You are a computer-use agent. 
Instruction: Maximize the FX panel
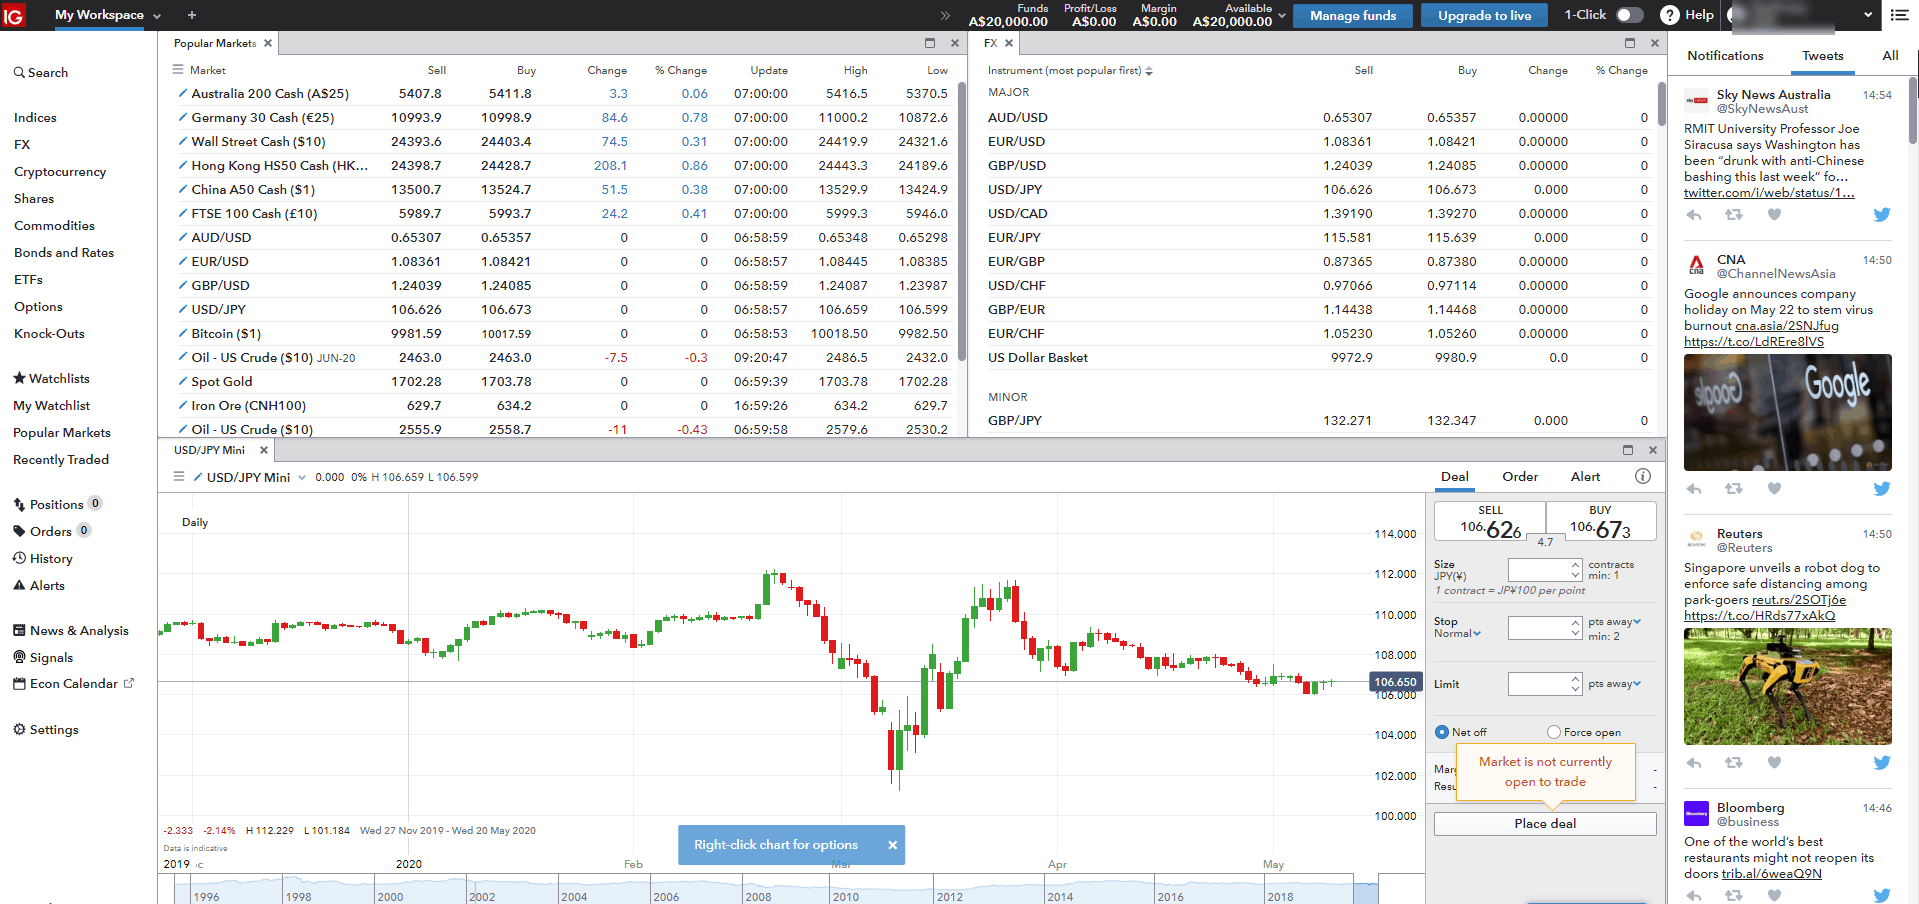click(x=1630, y=43)
